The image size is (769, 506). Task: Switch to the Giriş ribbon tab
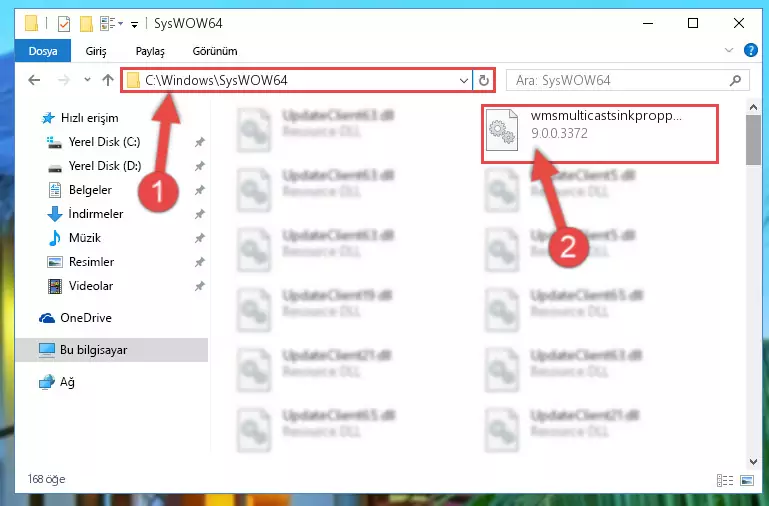(96, 51)
